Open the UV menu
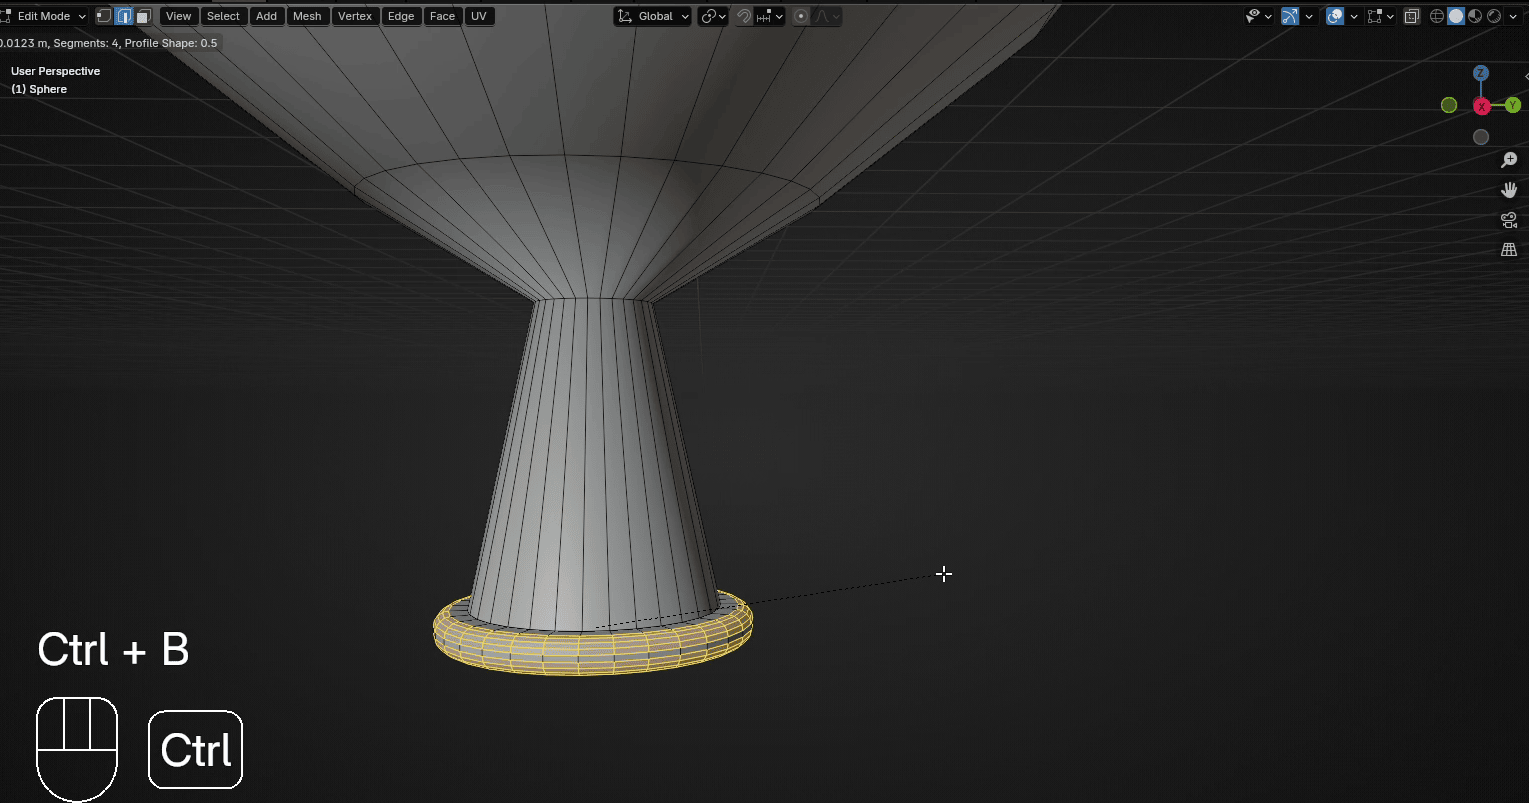The image size is (1529, 803). point(479,16)
